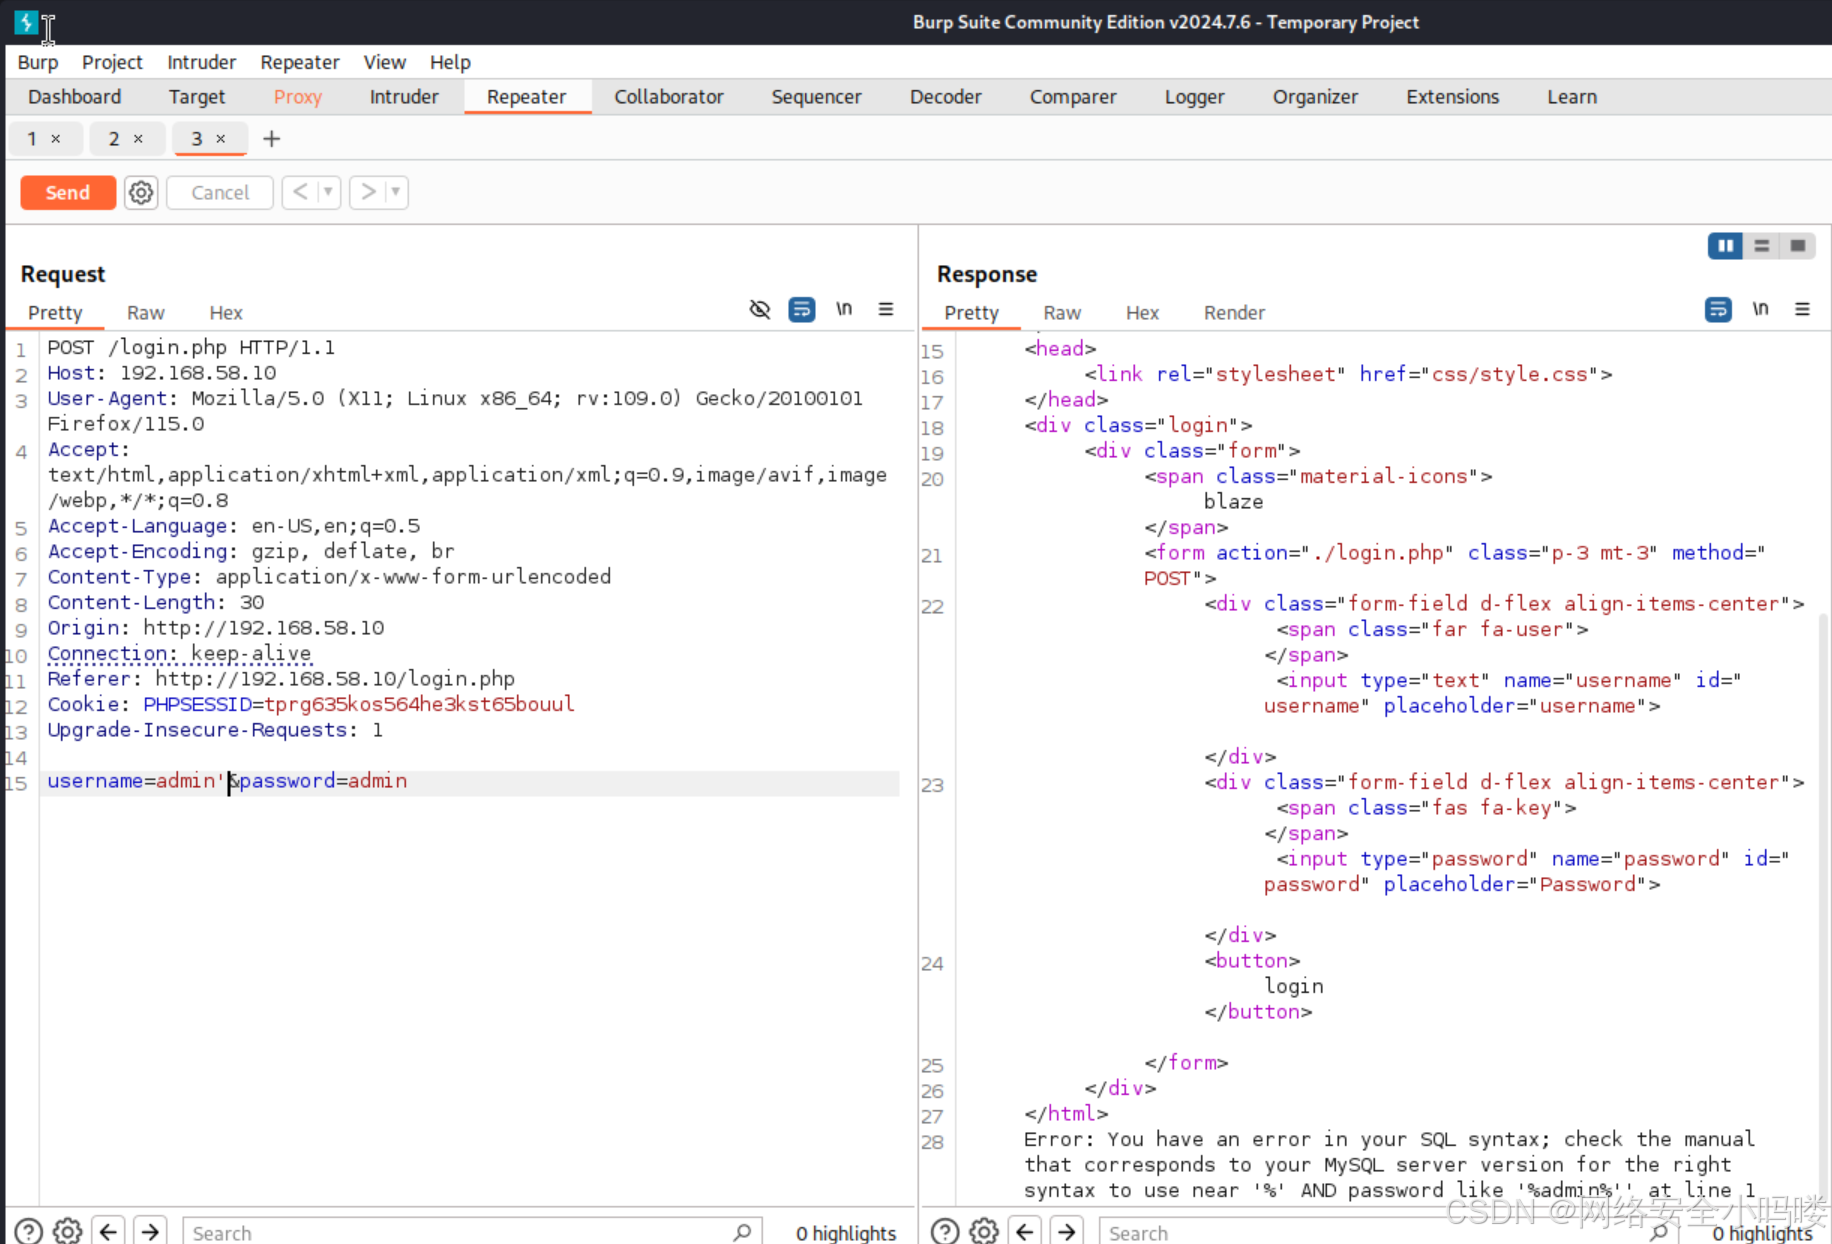
Task: Switch to the Extensions tab
Action: click(x=1453, y=97)
